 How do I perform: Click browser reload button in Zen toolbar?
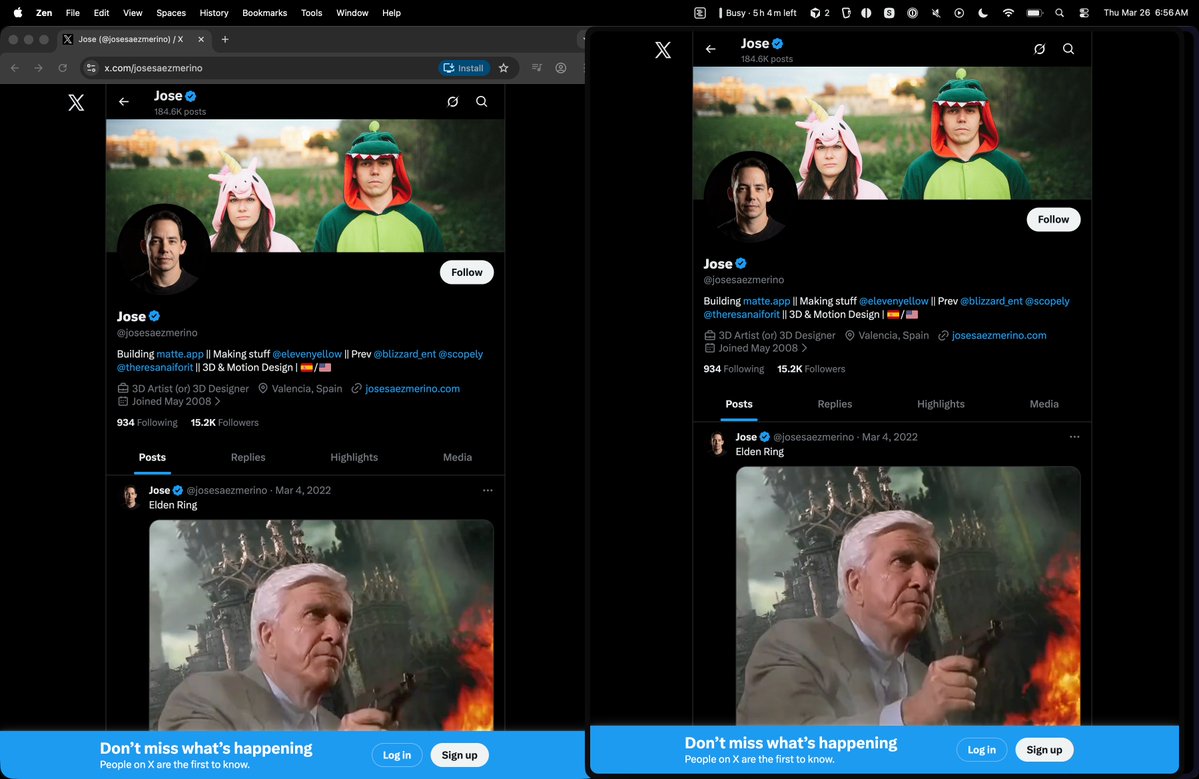pyautogui.click(x=63, y=68)
